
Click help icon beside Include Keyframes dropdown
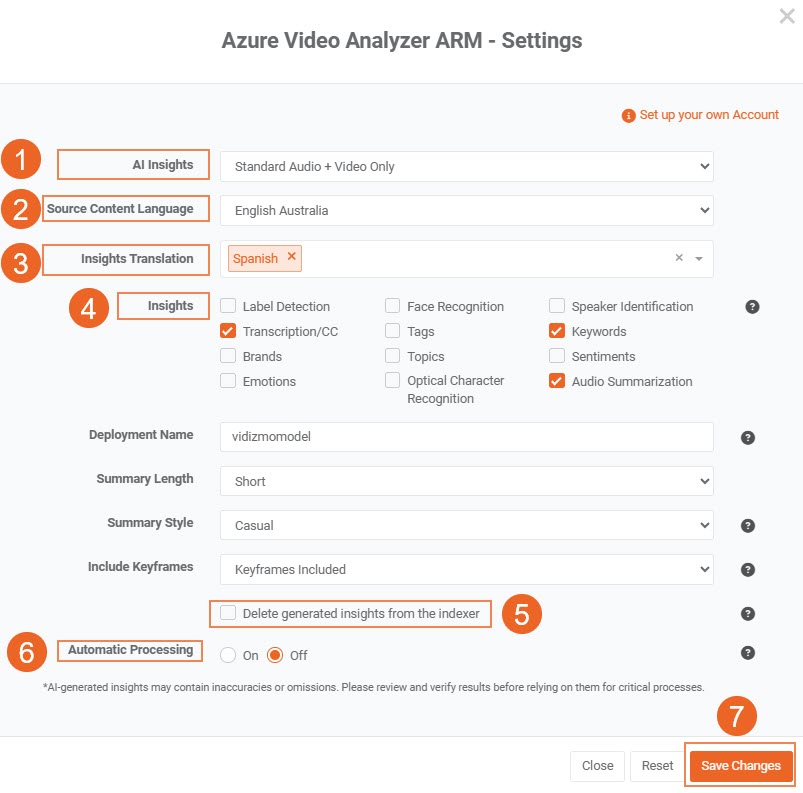tap(747, 569)
